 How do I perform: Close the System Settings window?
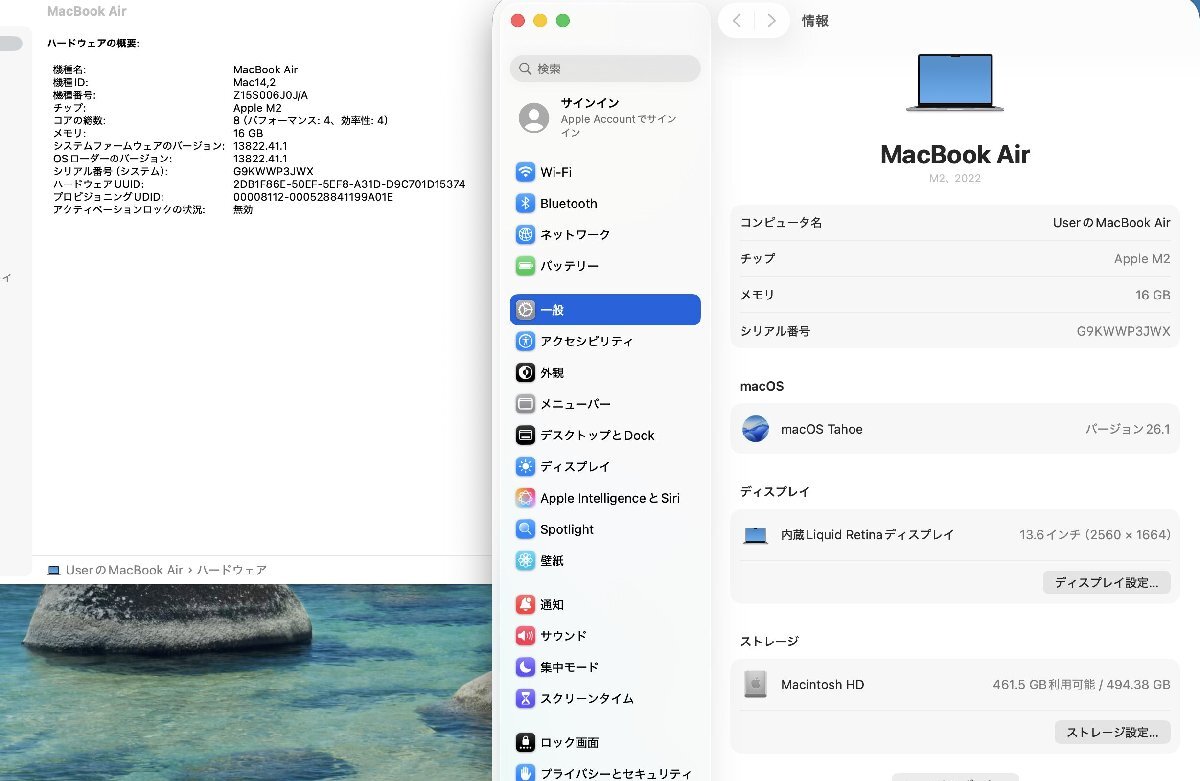coord(517,20)
